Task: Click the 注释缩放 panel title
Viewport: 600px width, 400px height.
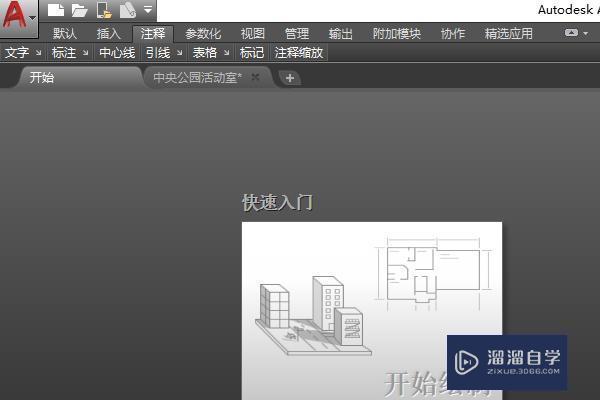Action: coord(299,53)
